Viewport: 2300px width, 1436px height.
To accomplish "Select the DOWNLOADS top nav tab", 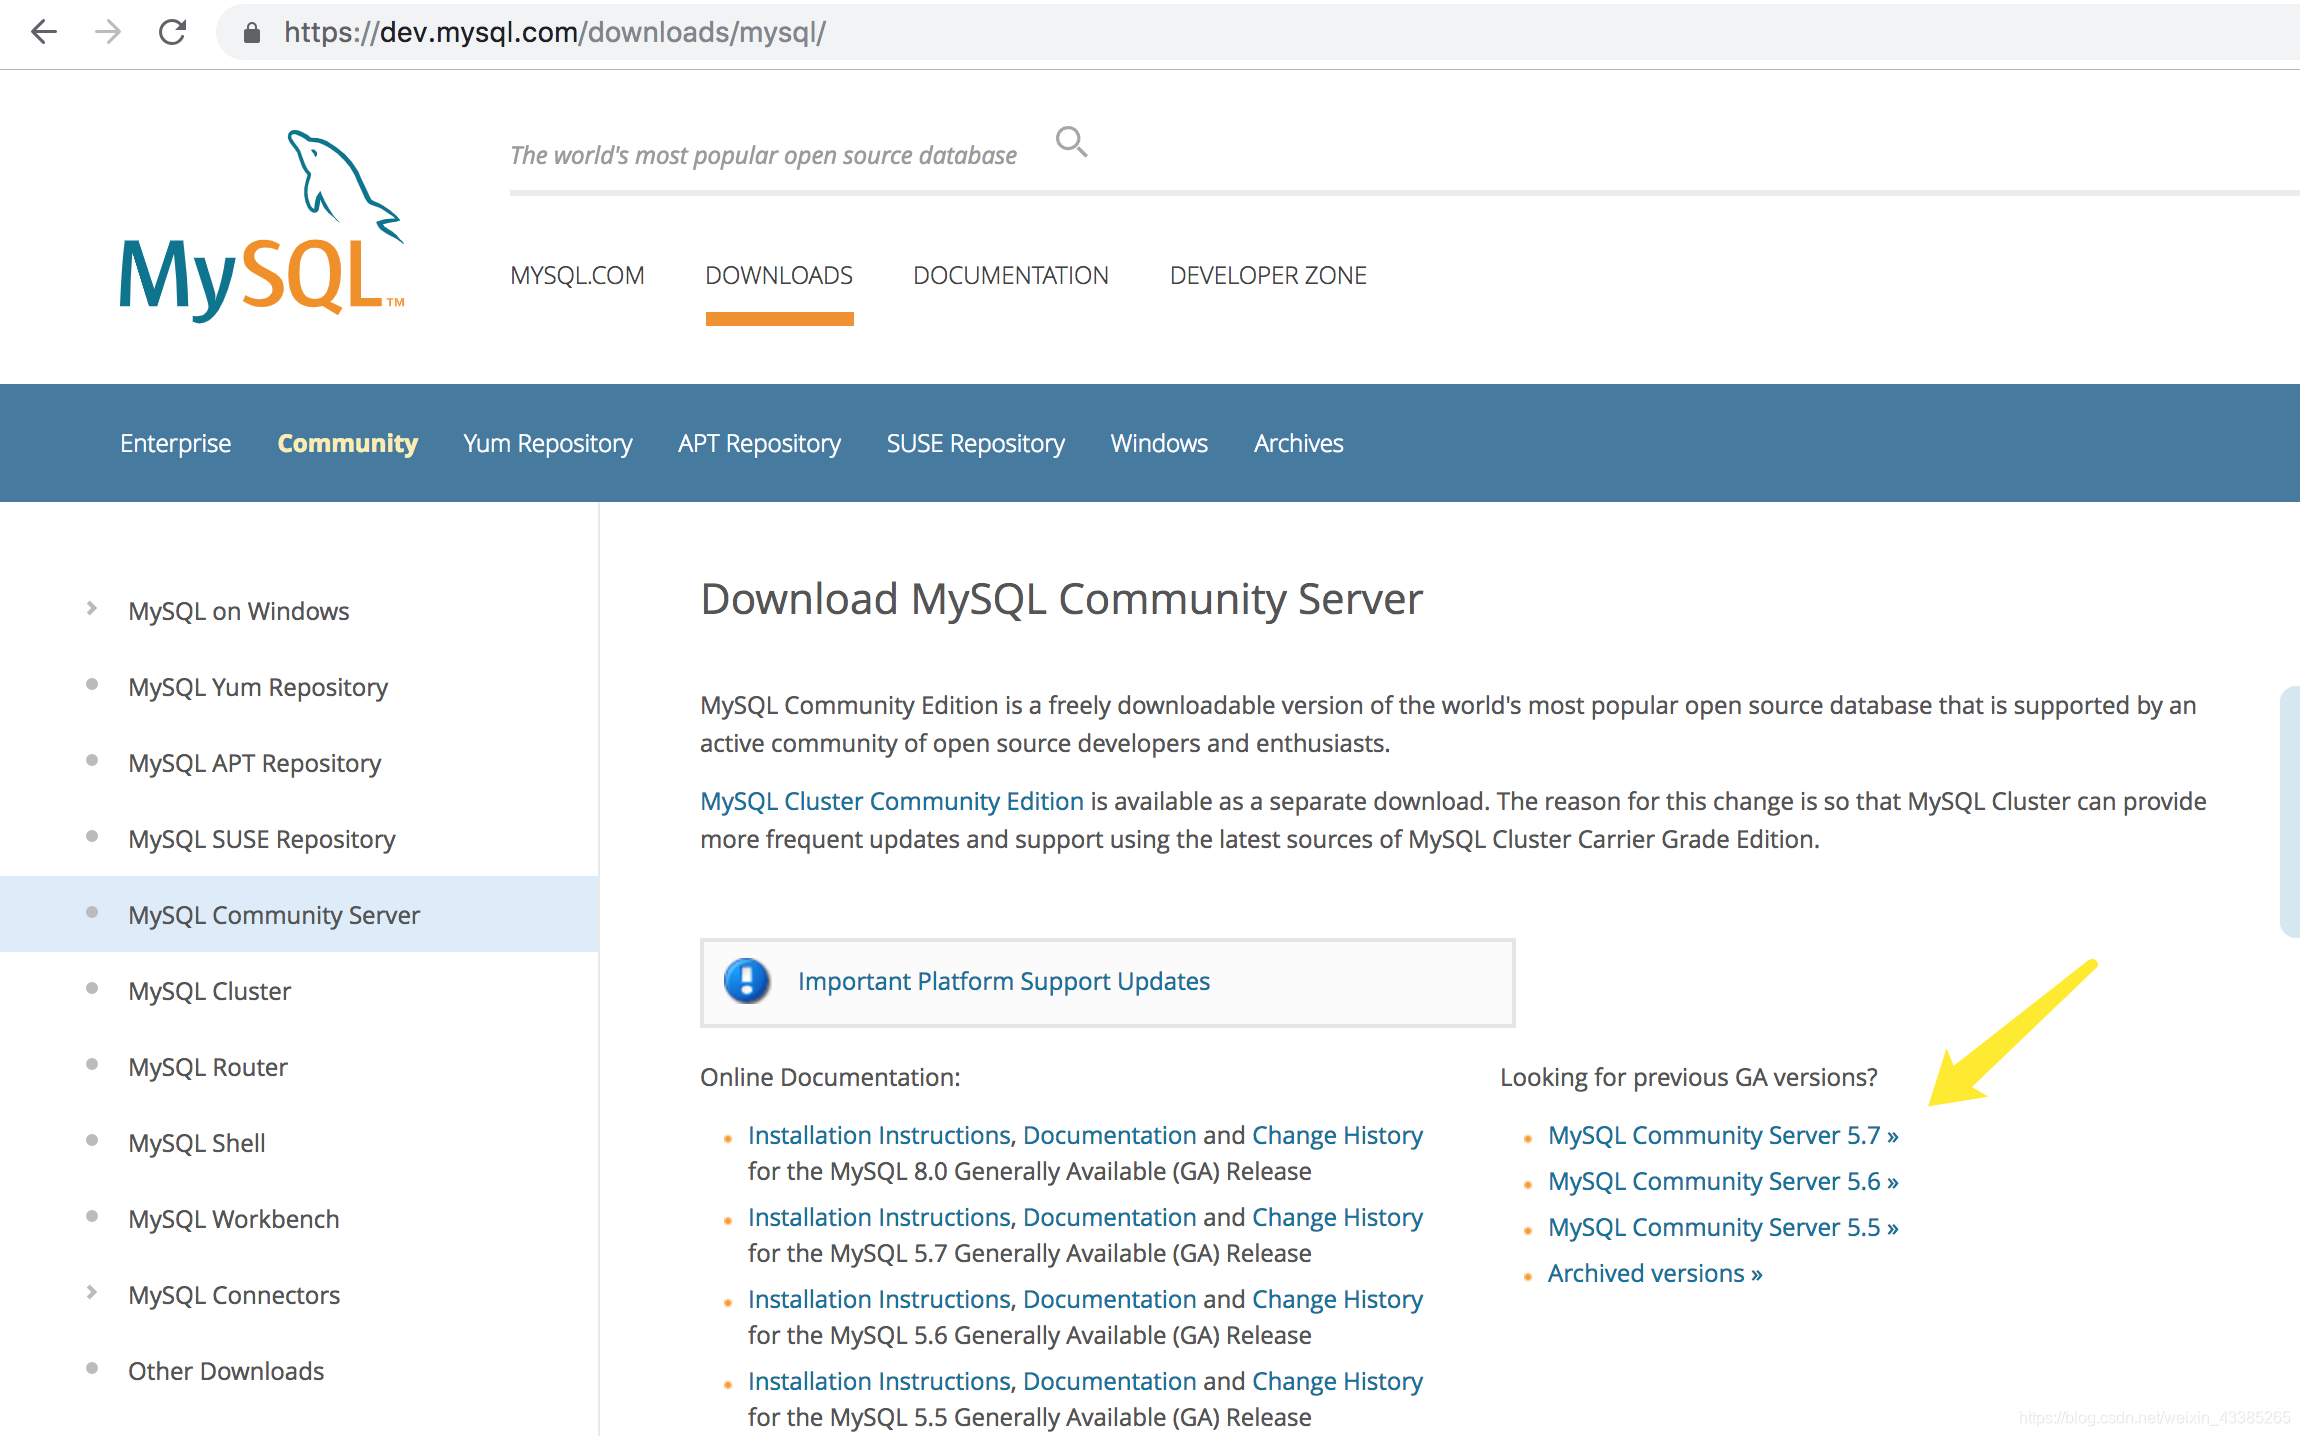I will tap(779, 275).
